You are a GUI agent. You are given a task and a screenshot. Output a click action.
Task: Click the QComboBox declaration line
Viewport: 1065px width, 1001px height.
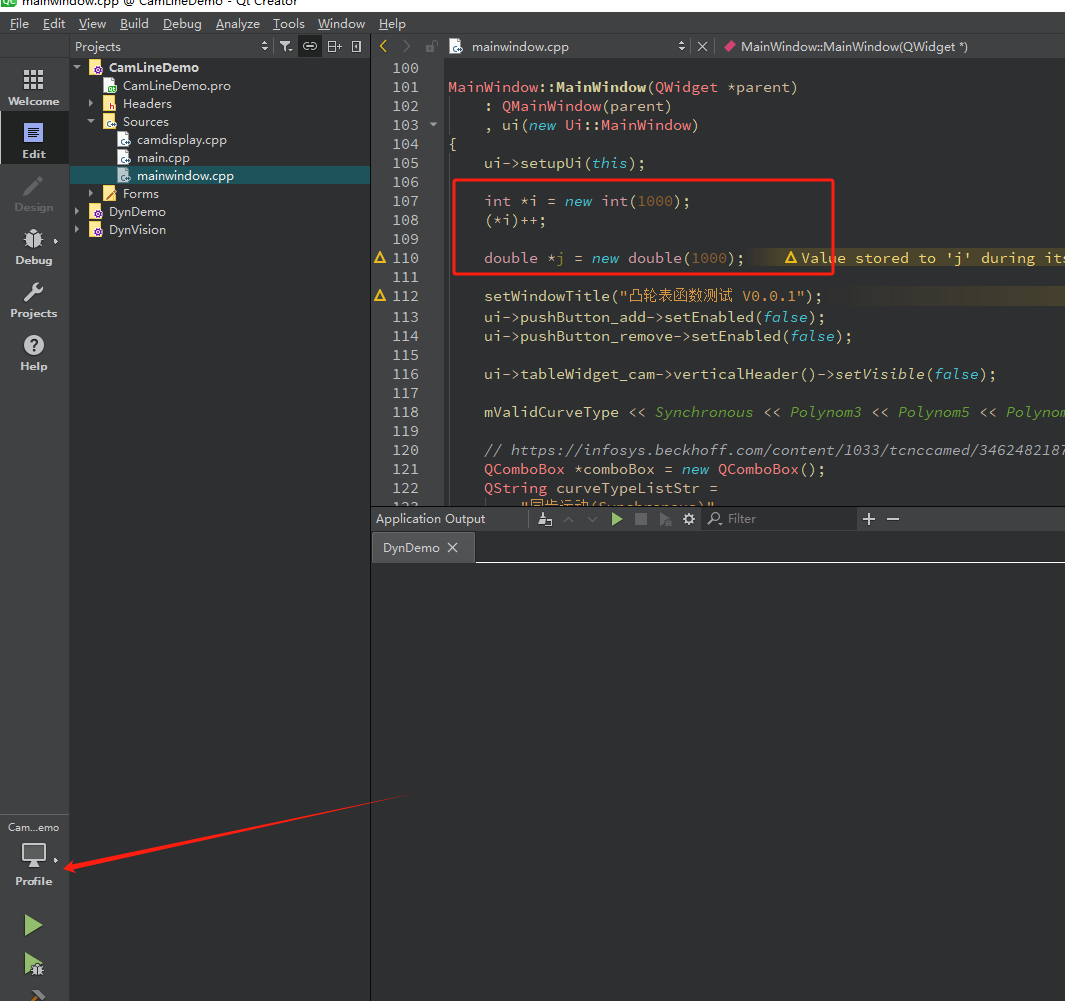(654, 469)
